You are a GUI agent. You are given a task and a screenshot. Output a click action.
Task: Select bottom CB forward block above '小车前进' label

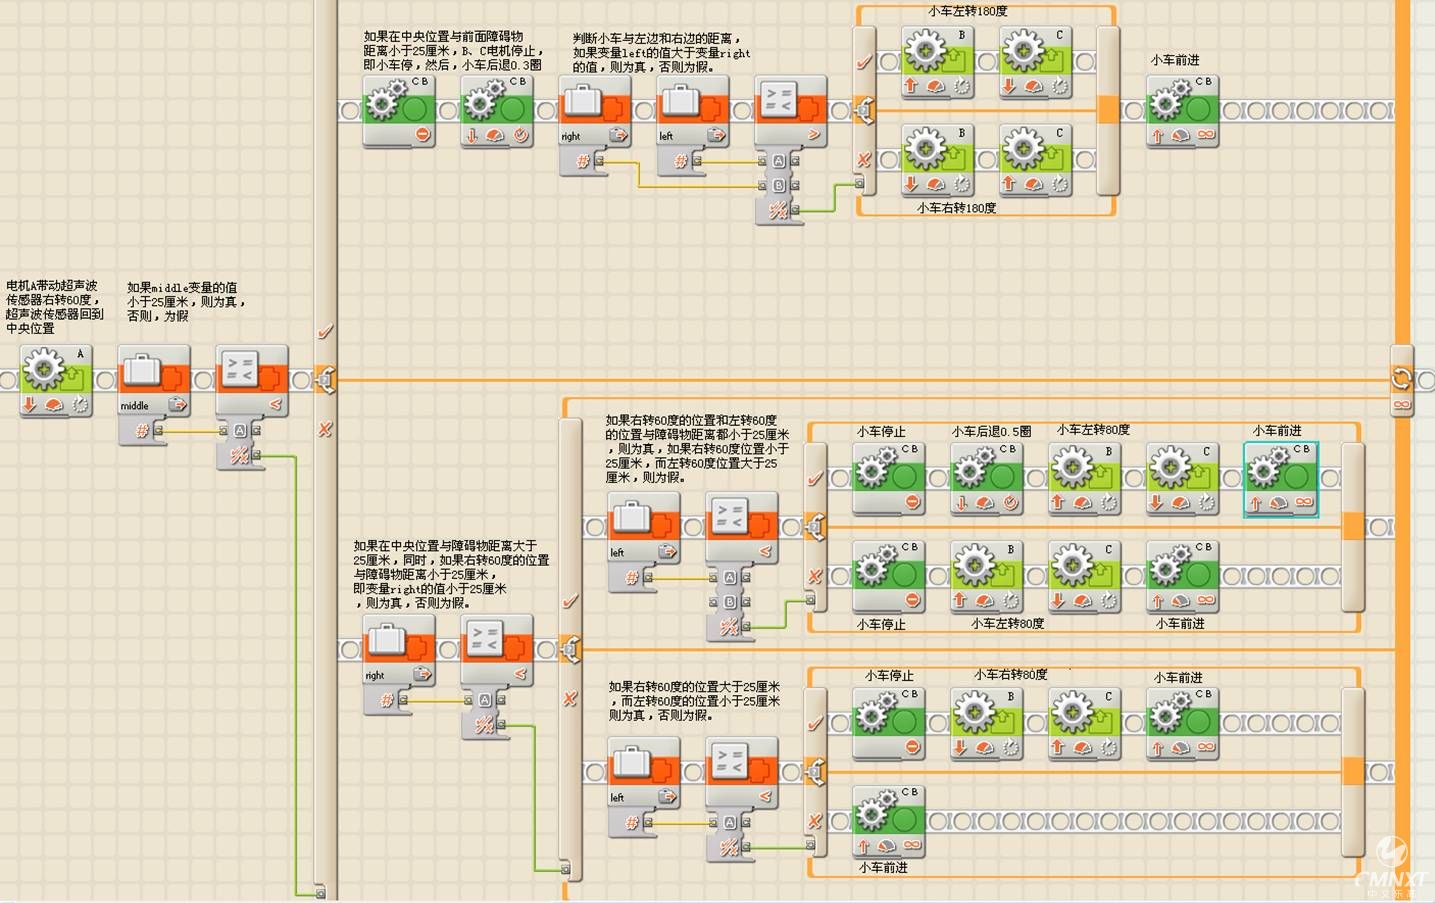(x=889, y=821)
